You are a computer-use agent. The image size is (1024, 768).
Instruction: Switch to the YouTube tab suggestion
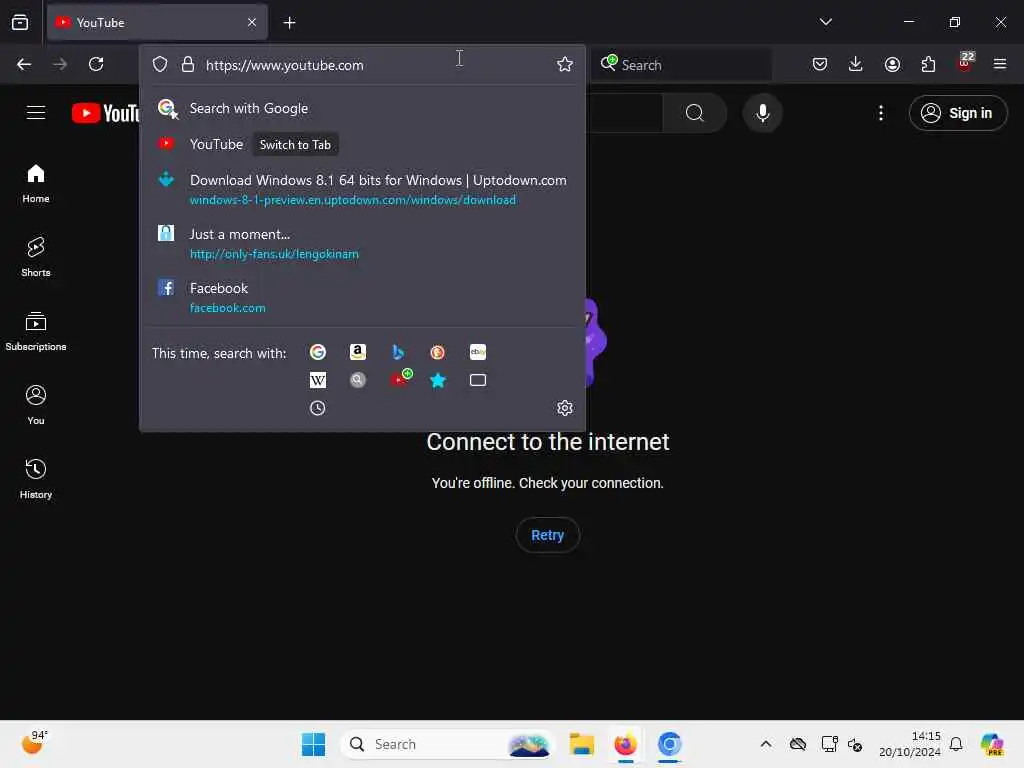click(x=362, y=144)
